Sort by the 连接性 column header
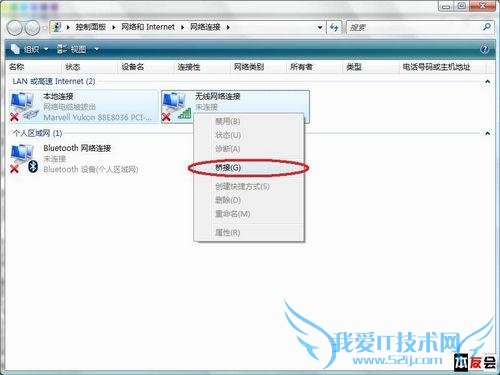Image resolution: width=500 pixels, height=375 pixels. tap(202, 67)
